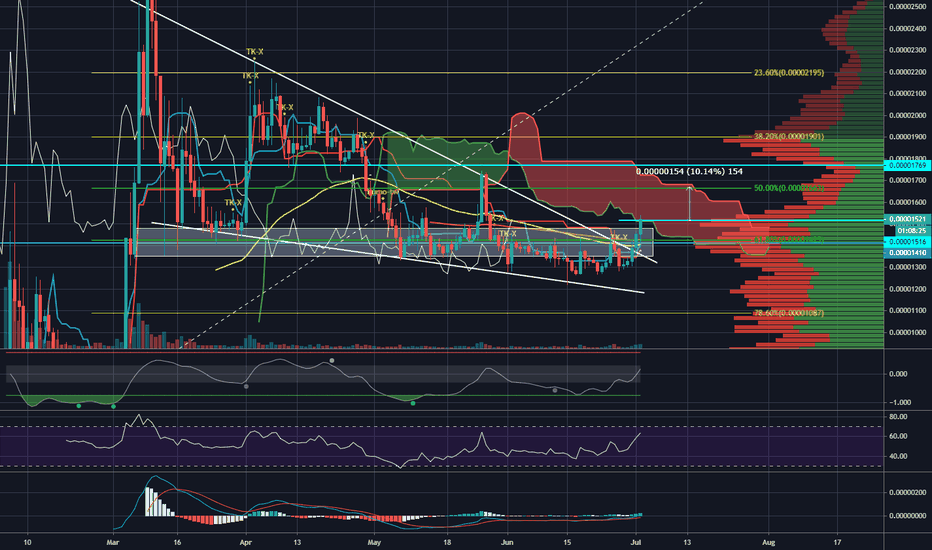Select the 23.60%(0.00002195) Fibonacci label
This screenshot has width=932, height=550.
pos(789,73)
